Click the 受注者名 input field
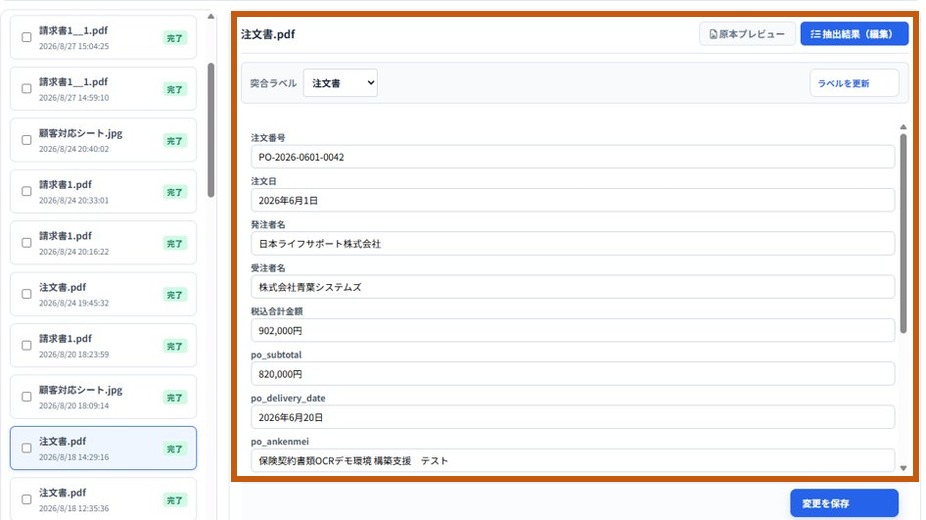The width and height of the screenshot is (926, 520). 572,287
